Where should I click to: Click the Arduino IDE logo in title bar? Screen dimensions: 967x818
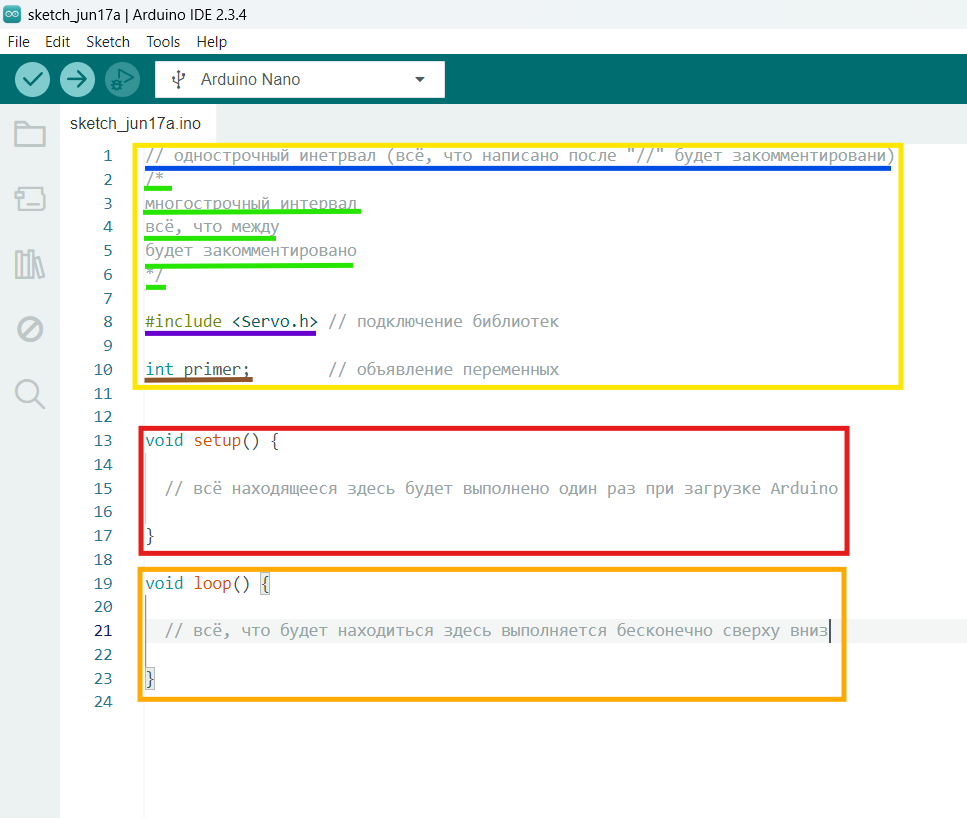(12, 14)
